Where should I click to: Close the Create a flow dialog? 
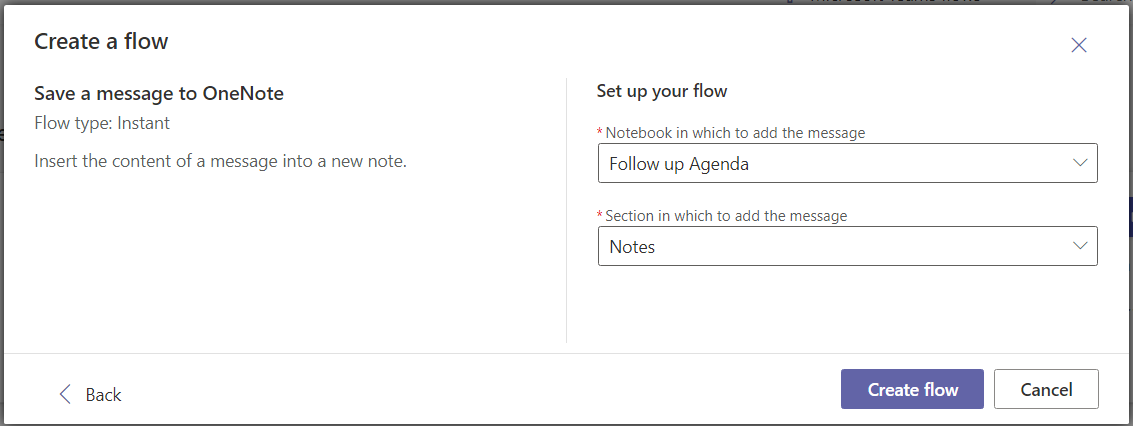pos(1079,45)
